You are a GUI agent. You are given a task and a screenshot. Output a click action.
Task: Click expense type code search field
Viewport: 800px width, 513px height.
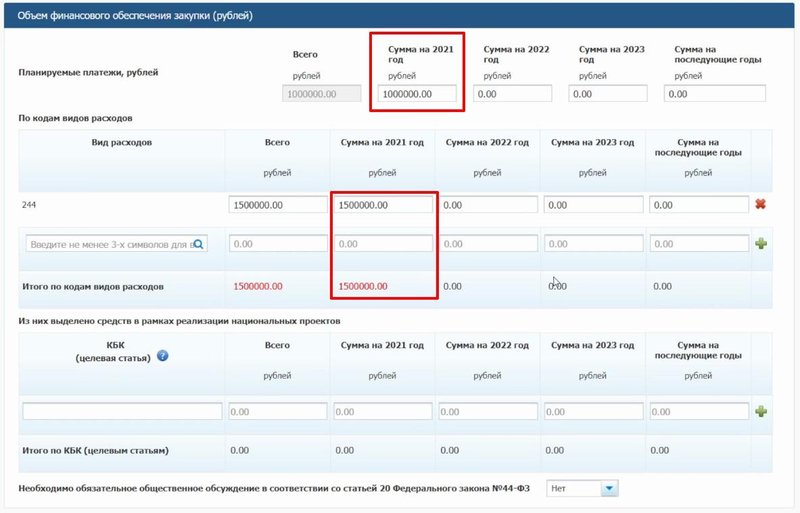coord(108,243)
